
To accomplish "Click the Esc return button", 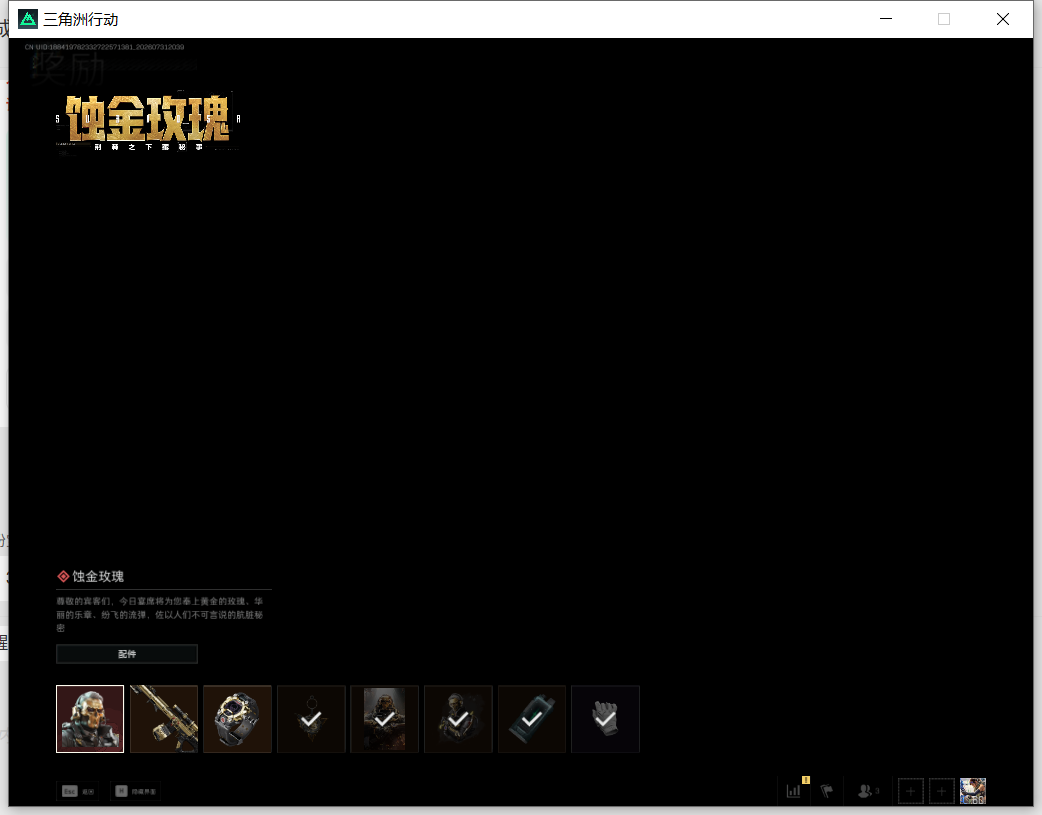I will coord(78,791).
